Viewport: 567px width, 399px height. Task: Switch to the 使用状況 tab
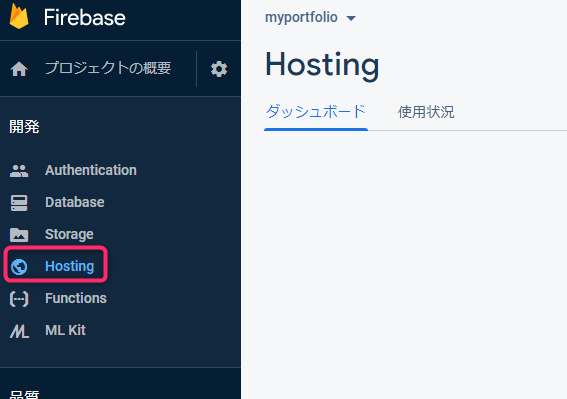pyautogui.click(x=426, y=112)
